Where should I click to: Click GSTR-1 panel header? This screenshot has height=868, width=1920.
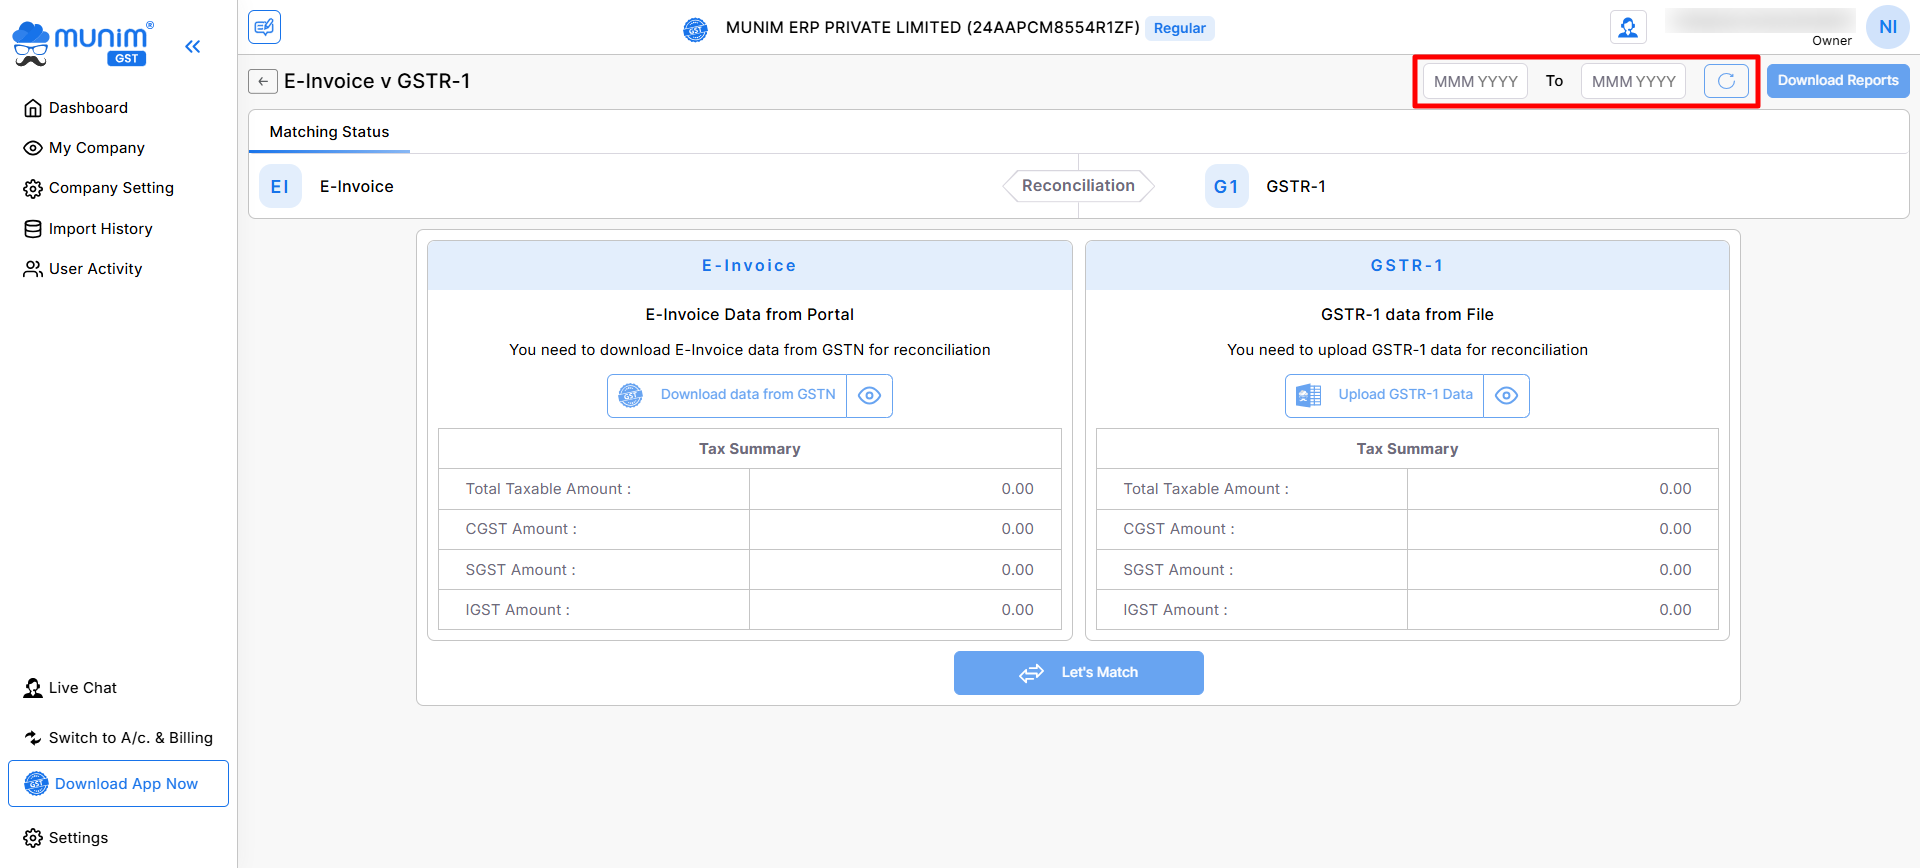pos(1407,265)
